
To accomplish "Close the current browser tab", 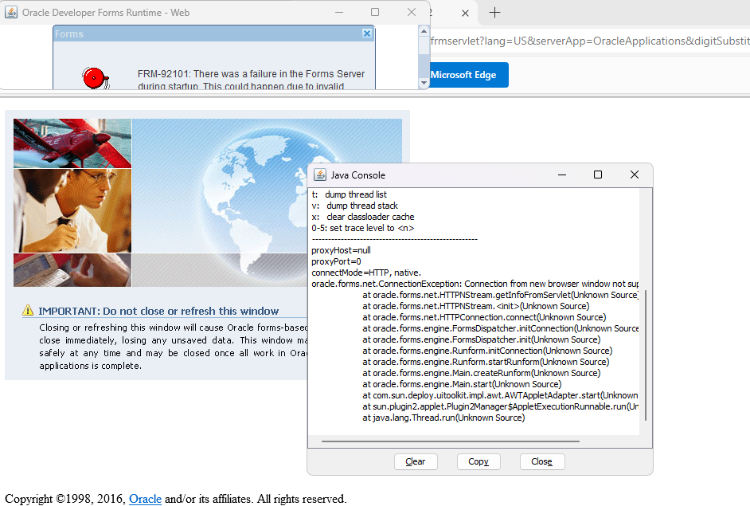I will click(464, 13).
